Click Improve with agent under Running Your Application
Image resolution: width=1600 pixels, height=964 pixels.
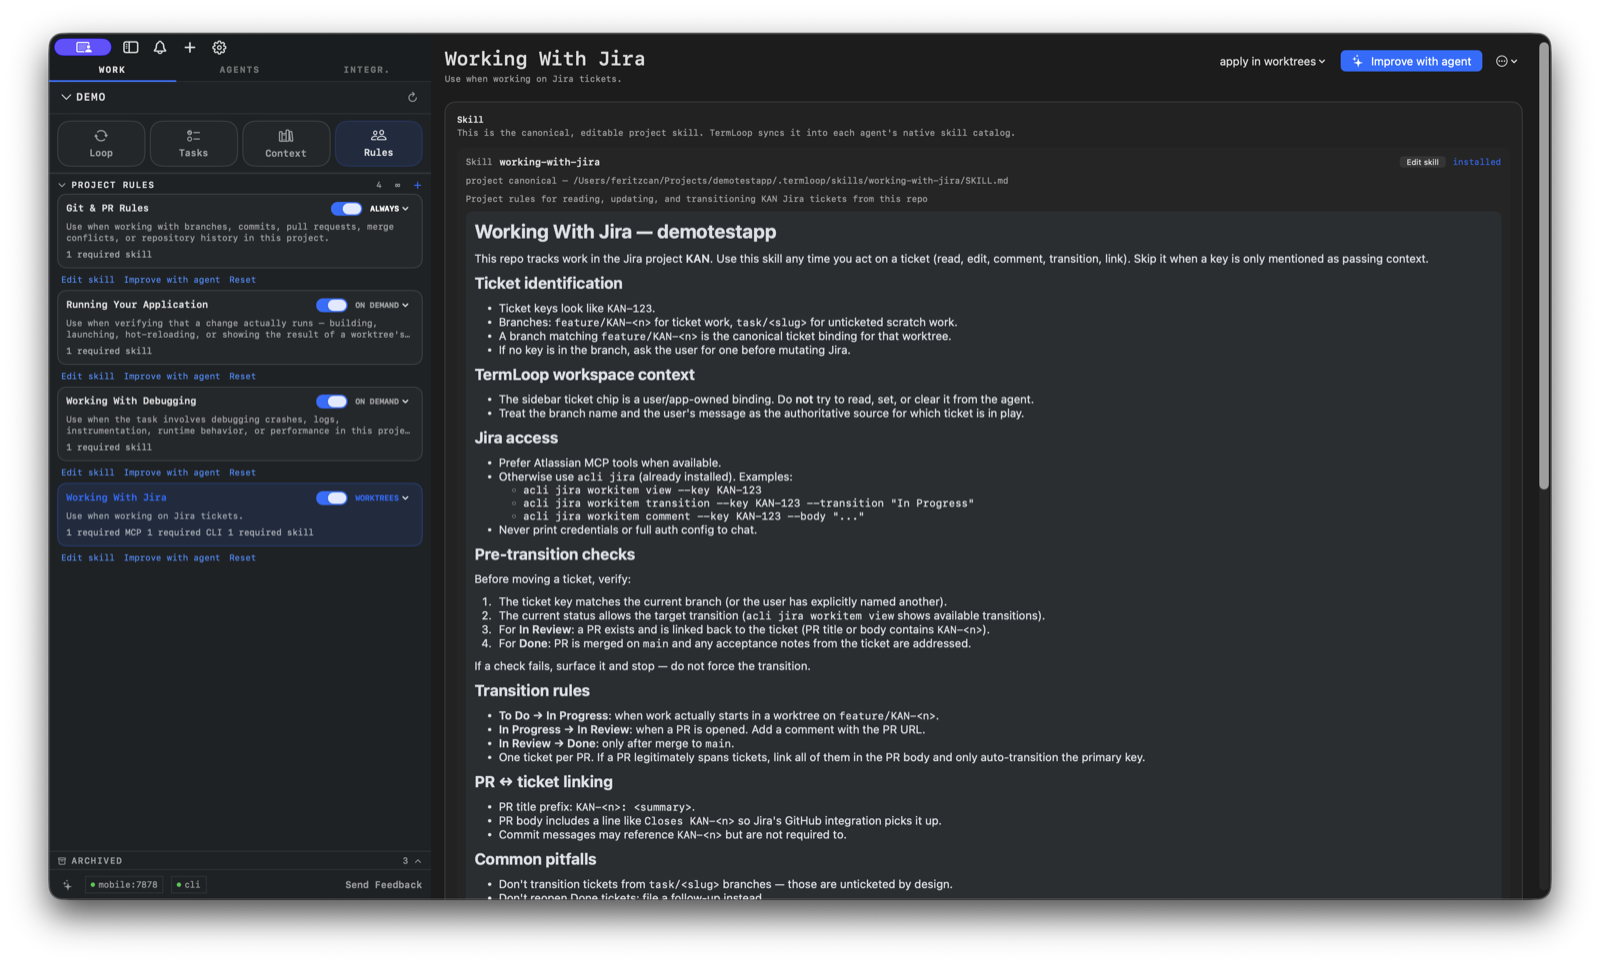point(172,377)
